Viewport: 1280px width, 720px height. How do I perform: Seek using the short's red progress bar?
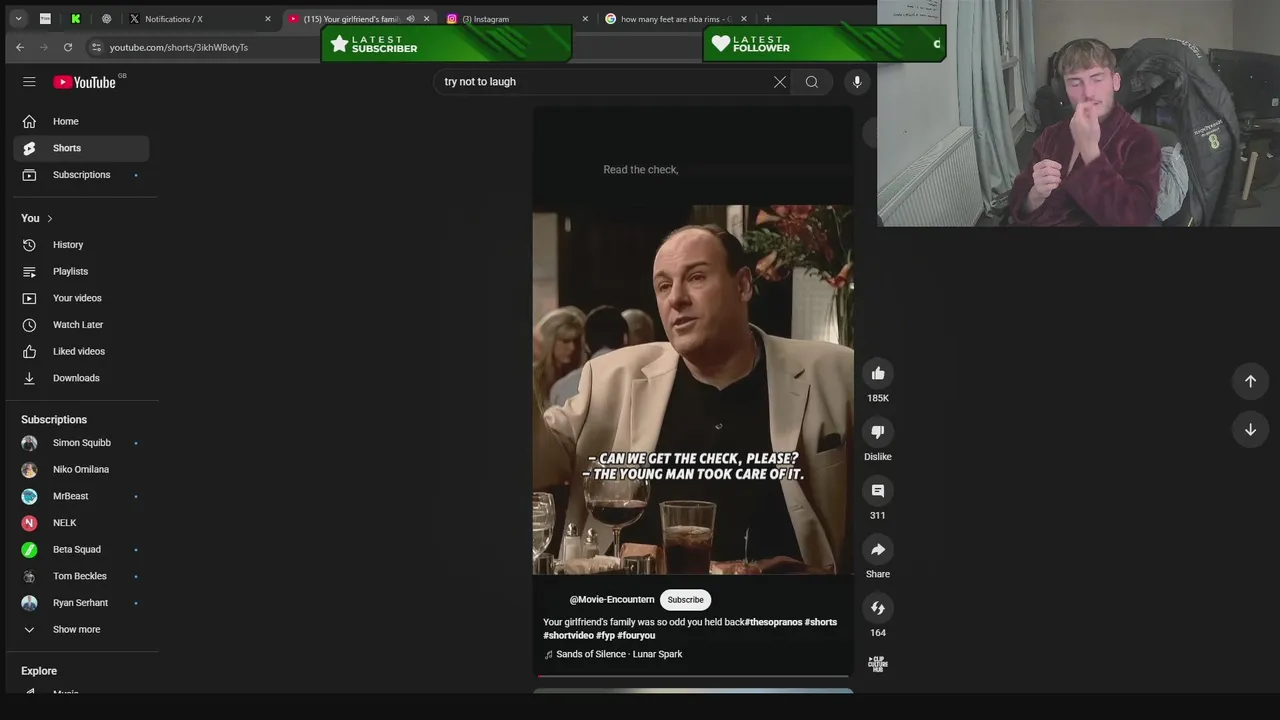(693, 676)
